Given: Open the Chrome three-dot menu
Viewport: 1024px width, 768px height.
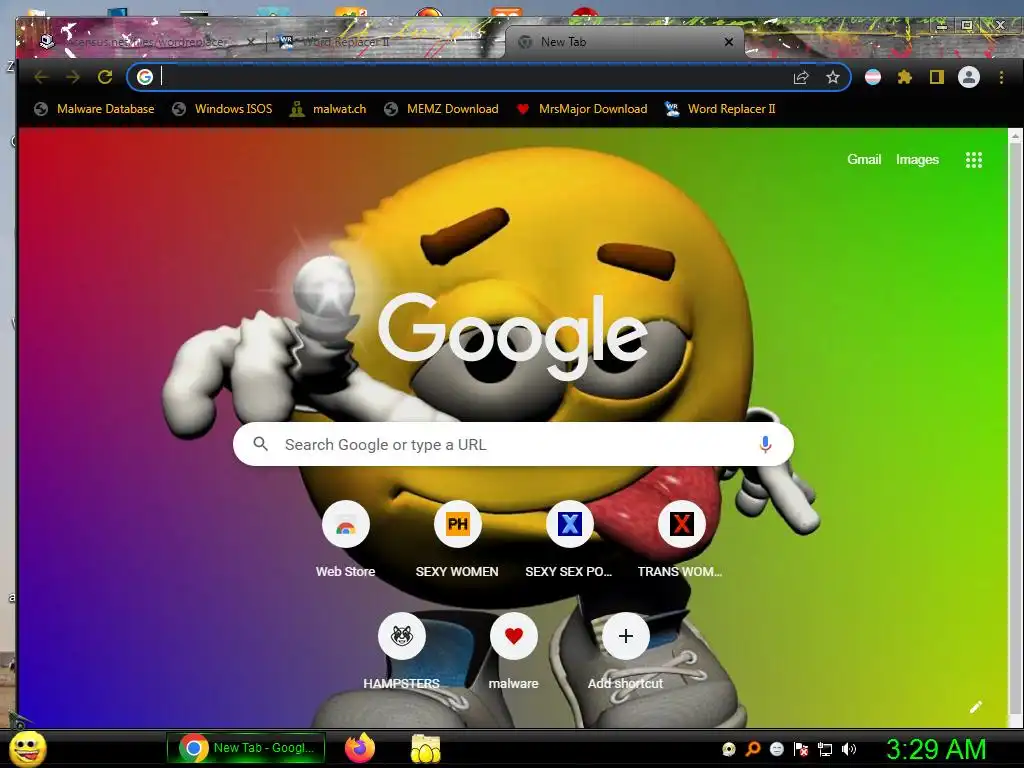Looking at the screenshot, I should 1001,77.
